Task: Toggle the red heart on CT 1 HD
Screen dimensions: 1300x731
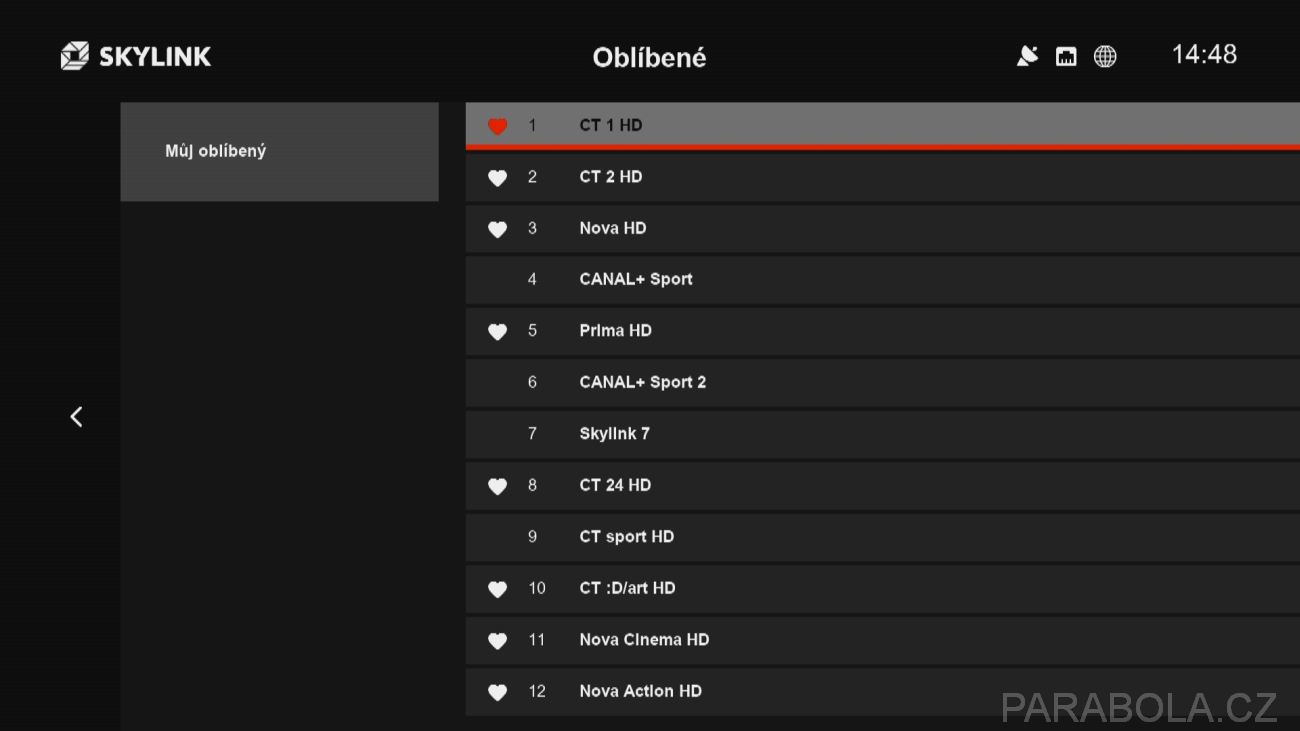Action: coord(497,126)
